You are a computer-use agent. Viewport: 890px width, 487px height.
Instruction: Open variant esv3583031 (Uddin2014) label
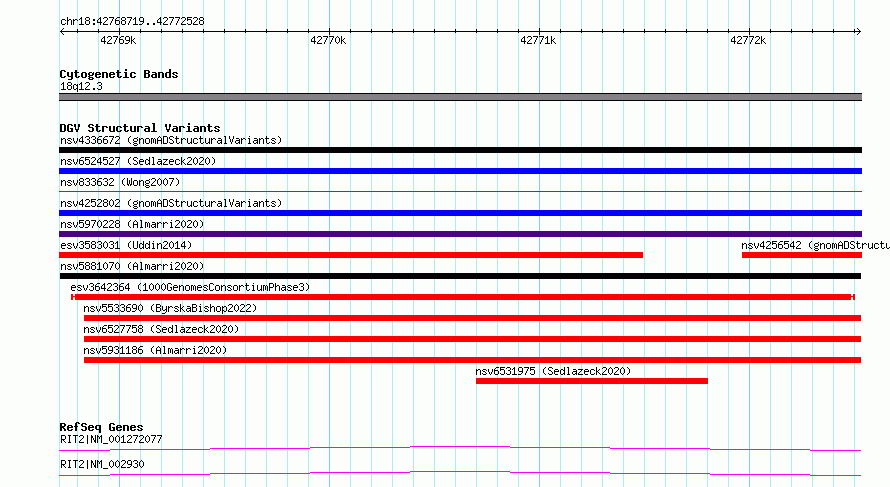pos(126,245)
